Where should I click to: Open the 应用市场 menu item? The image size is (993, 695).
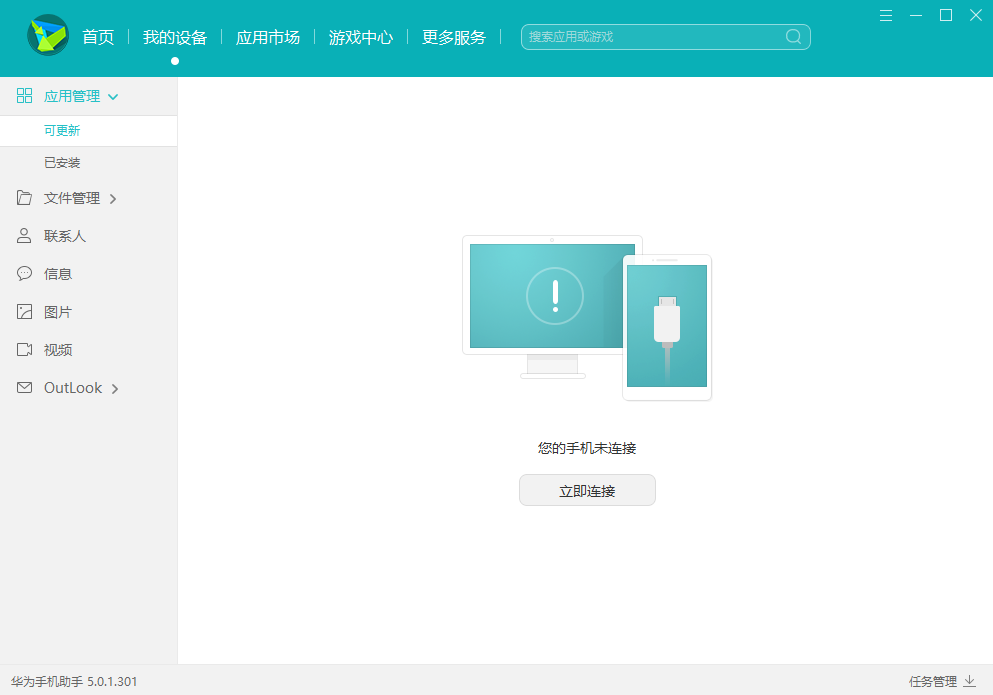click(267, 36)
